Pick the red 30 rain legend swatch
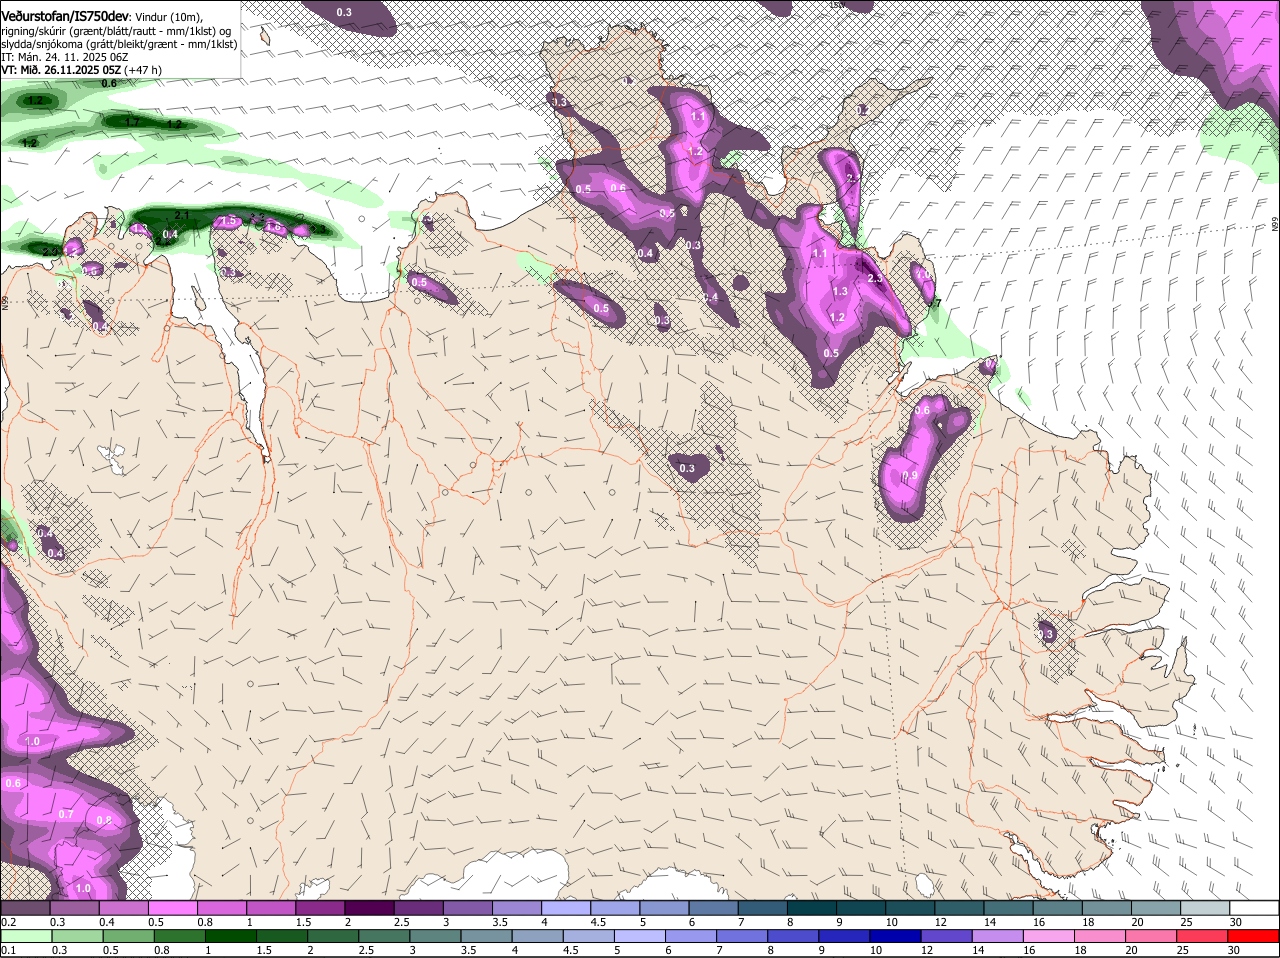Image resolution: width=1280 pixels, height=958 pixels. click(1254, 936)
